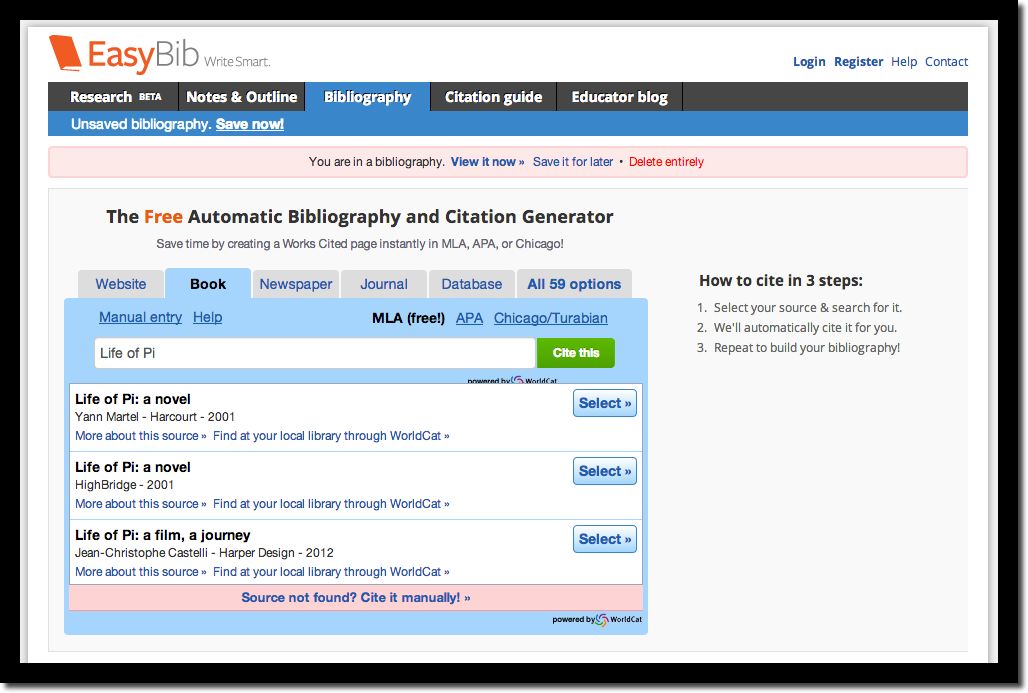Select the HighBridge 2001 result
Image resolution: width=1028 pixels, height=693 pixels.
click(x=604, y=471)
